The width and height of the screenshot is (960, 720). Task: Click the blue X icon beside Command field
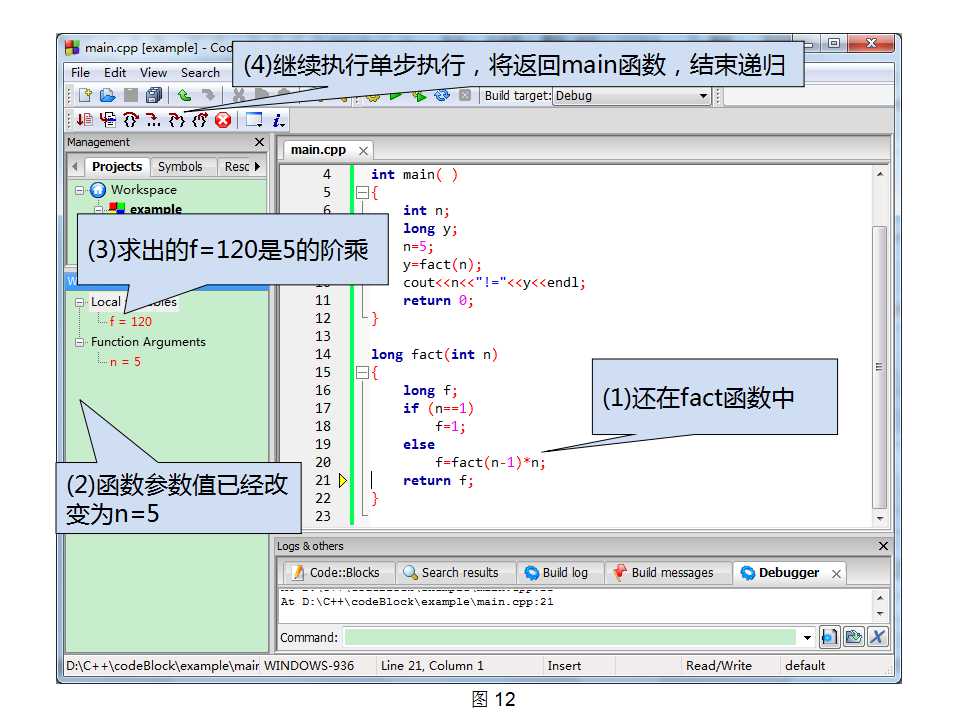(x=877, y=637)
